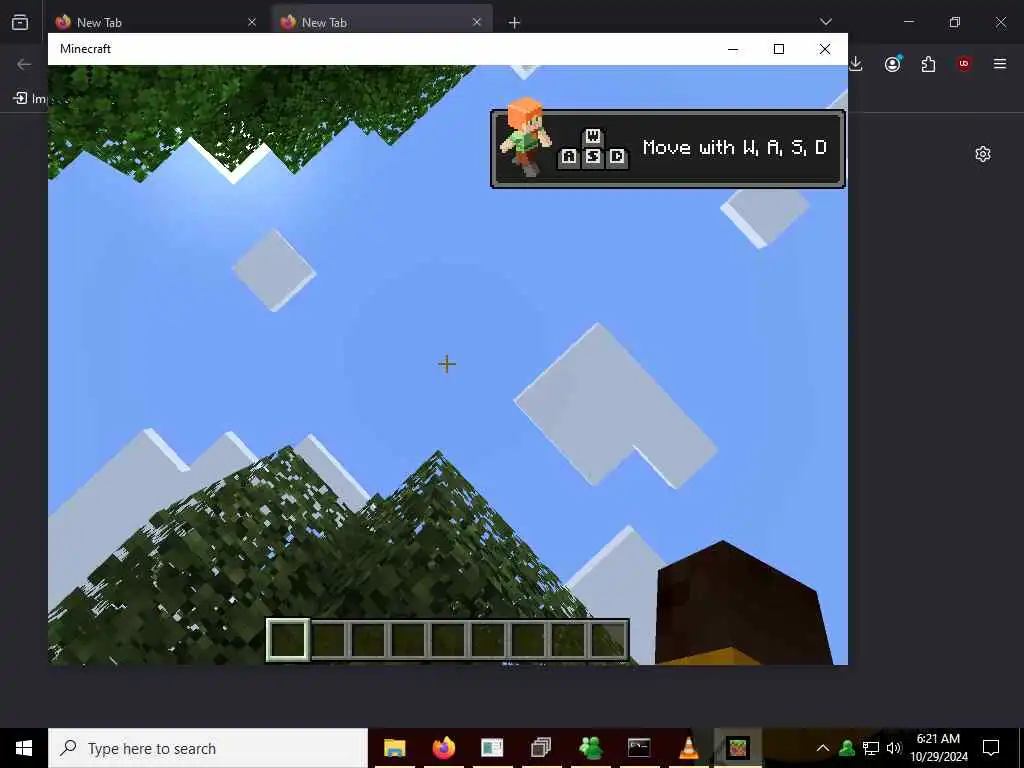Click the Type here to search box
Image resolution: width=1024 pixels, height=768 pixels.
point(208,748)
